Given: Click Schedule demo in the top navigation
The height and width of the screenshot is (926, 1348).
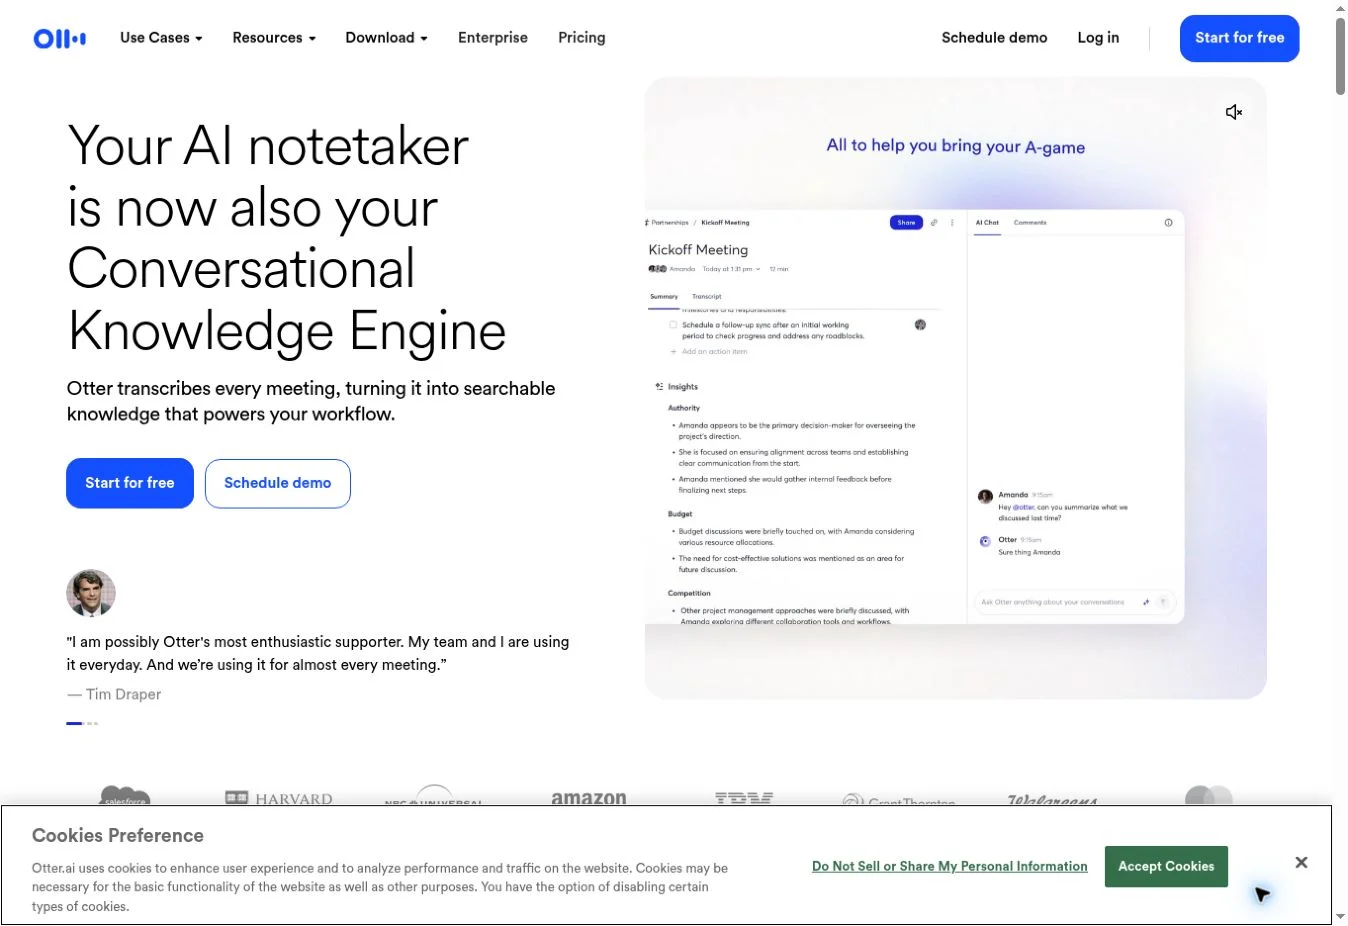Looking at the screenshot, I should [x=994, y=38].
